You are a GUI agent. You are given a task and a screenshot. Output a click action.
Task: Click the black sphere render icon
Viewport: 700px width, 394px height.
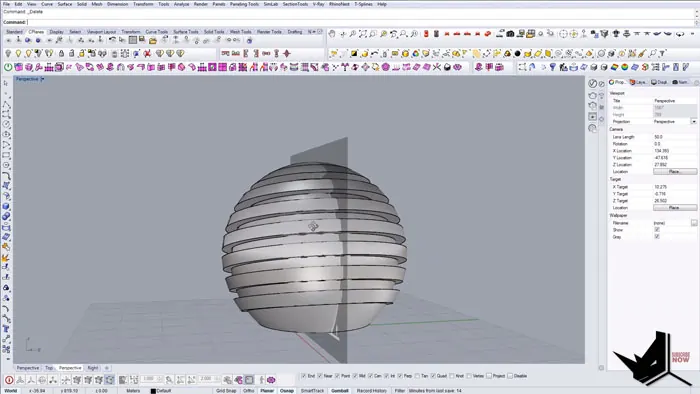point(518,54)
